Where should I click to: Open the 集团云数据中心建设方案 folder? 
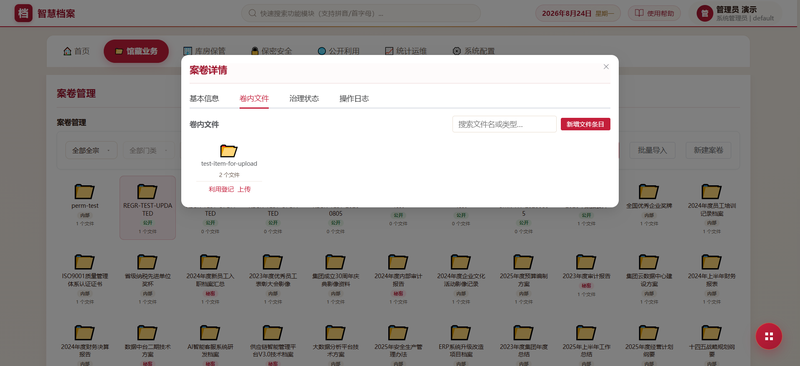coord(649,262)
